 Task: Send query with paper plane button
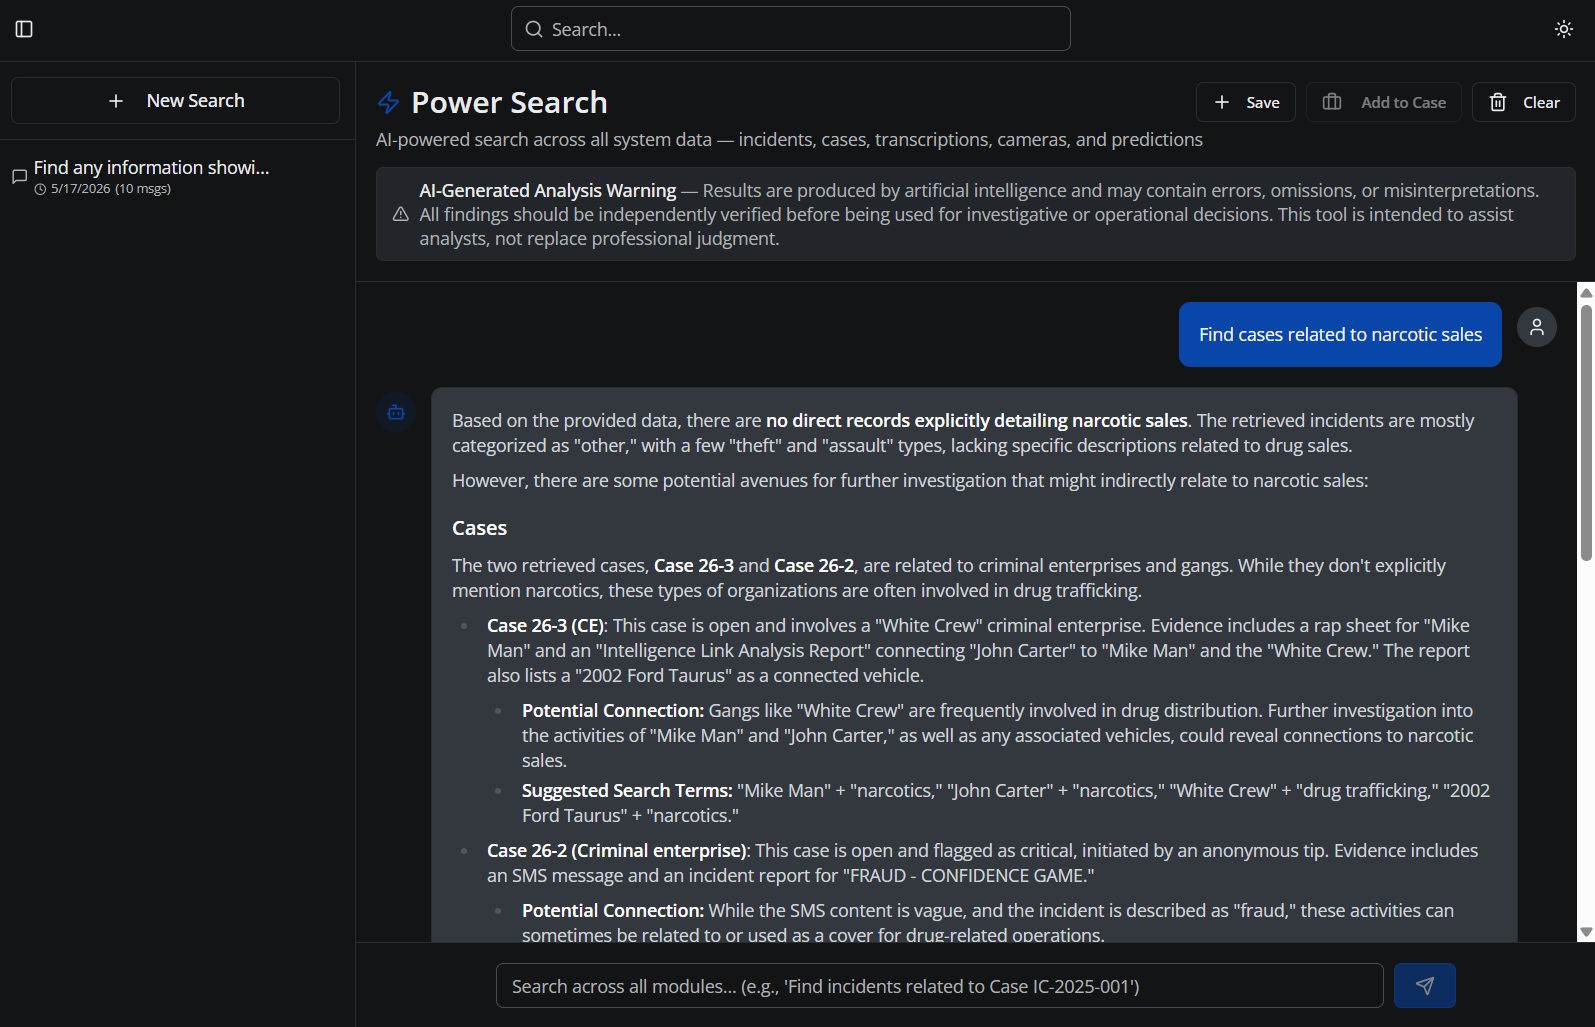pyautogui.click(x=1425, y=986)
